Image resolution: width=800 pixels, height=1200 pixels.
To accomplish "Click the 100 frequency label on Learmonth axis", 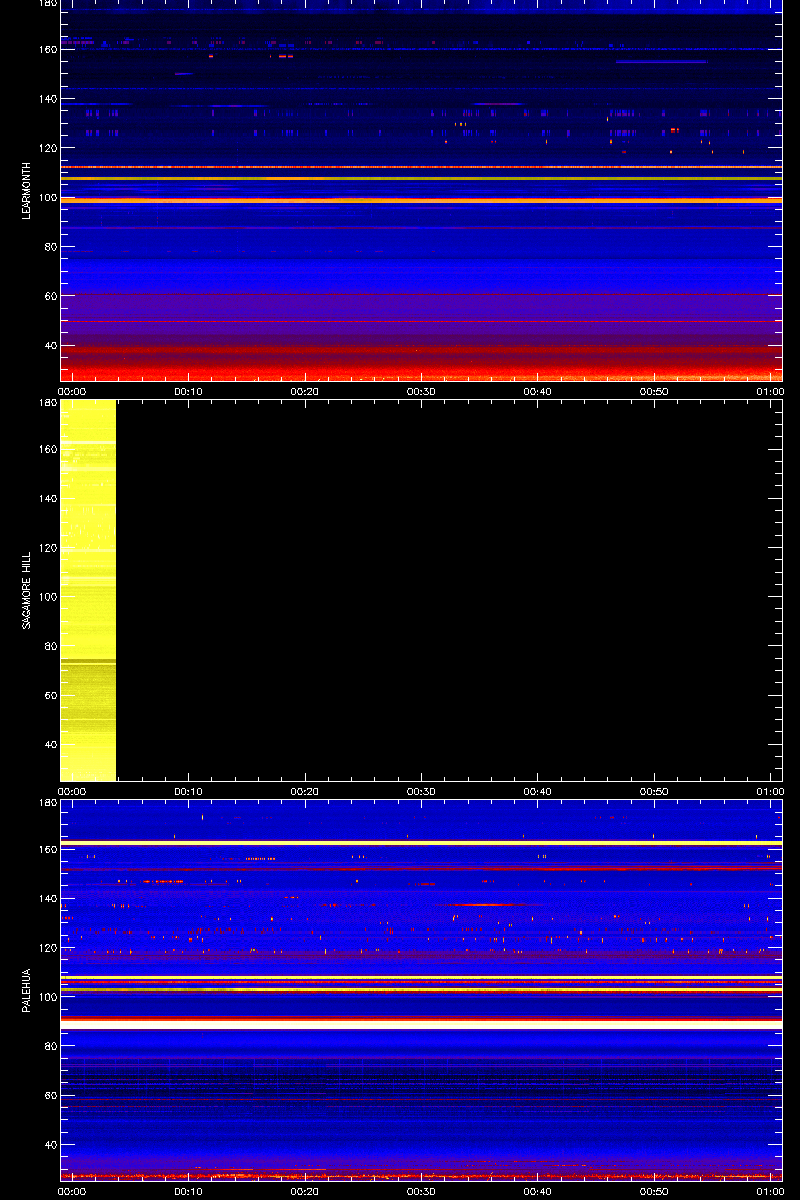I will 46,197.
